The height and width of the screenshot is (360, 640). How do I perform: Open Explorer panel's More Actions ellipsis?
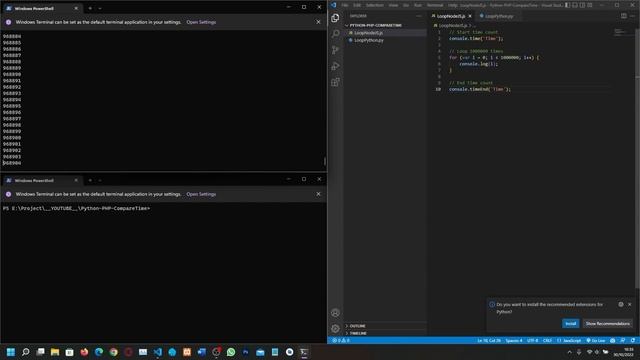coord(419,16)
